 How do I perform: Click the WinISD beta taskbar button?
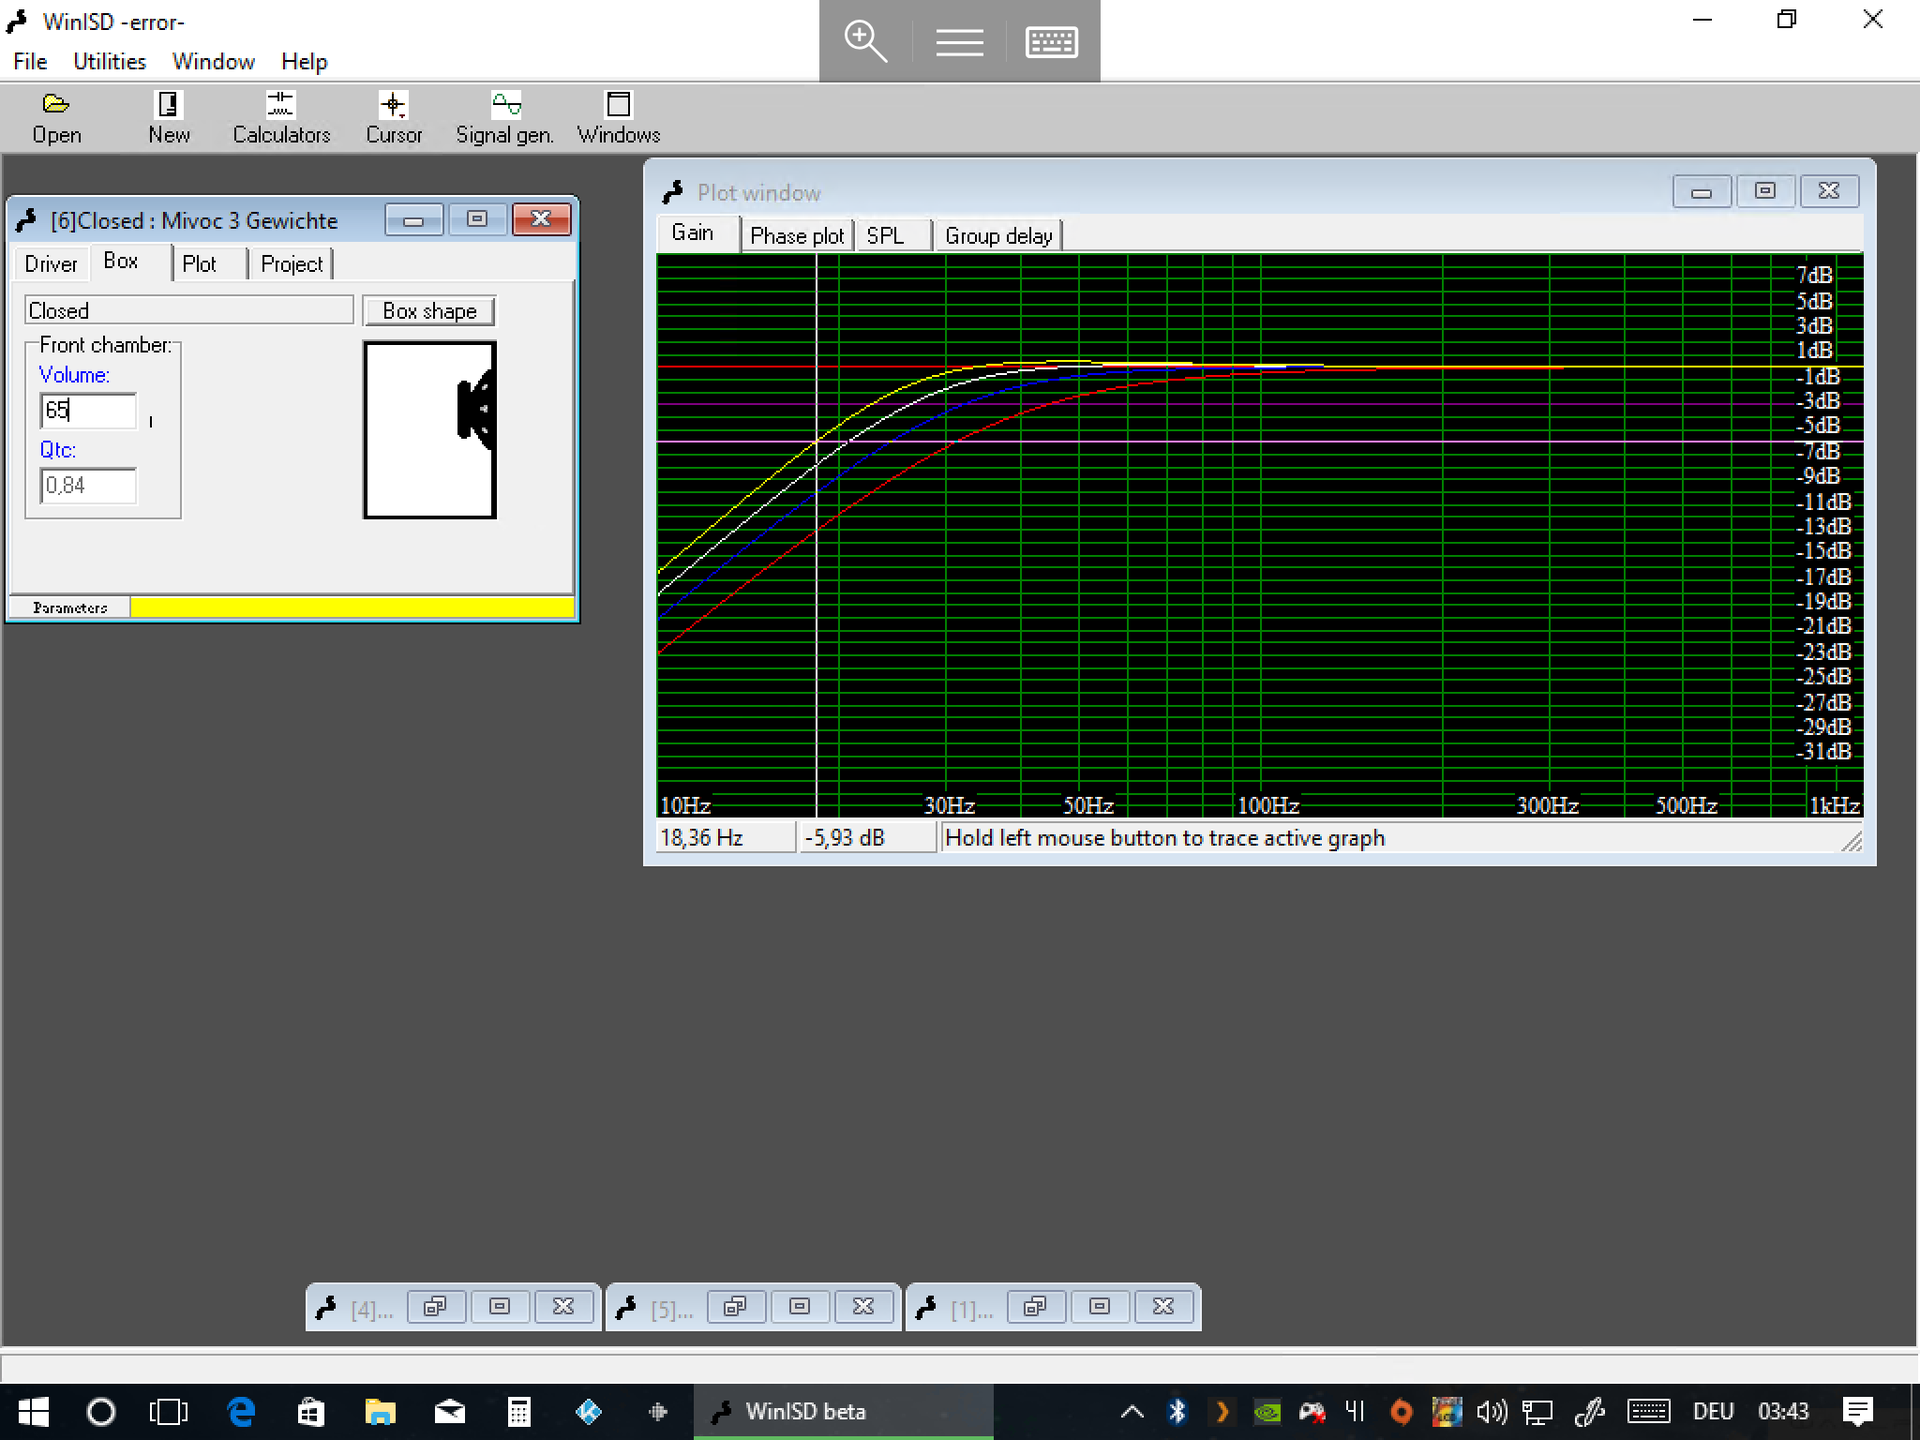[843, 1412]
